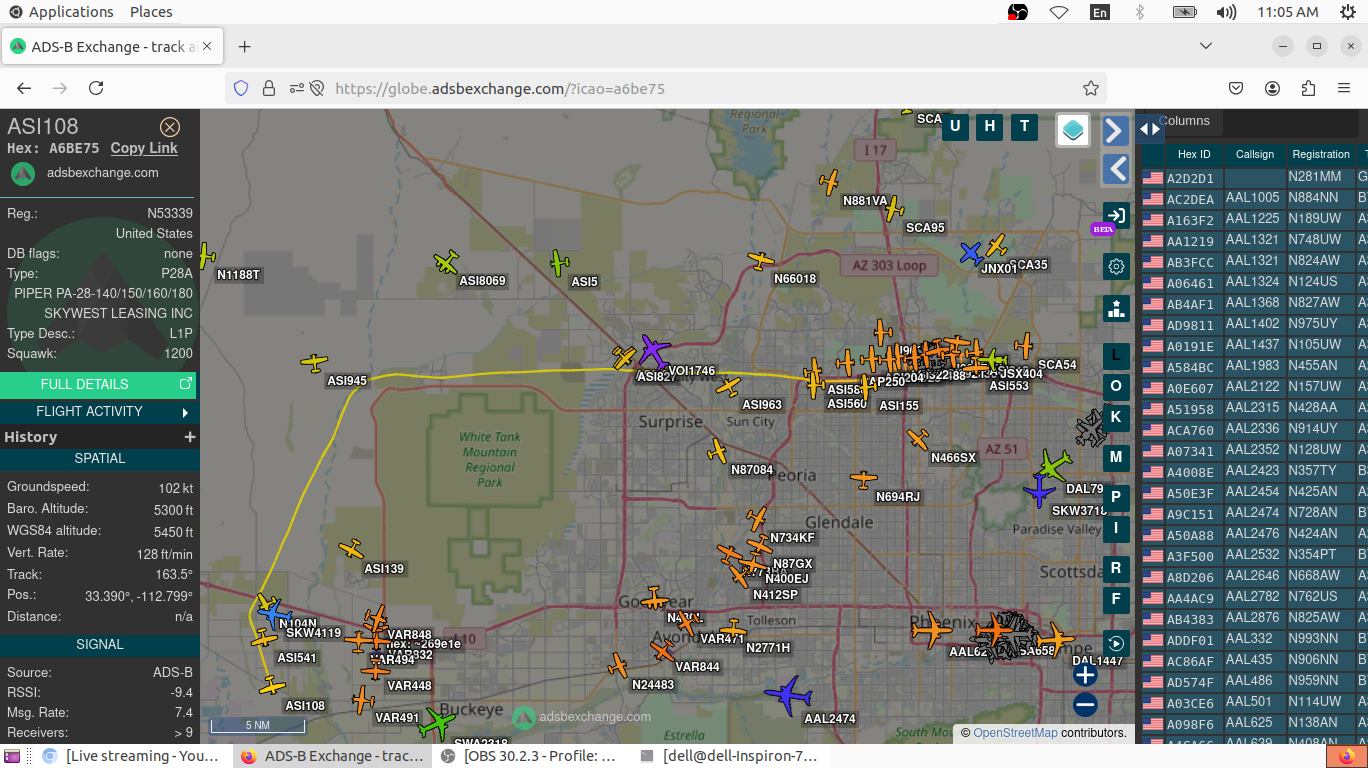Select the N66018 plane icon
Screen dimensions: 1368x768
click(x=761, y=261)
